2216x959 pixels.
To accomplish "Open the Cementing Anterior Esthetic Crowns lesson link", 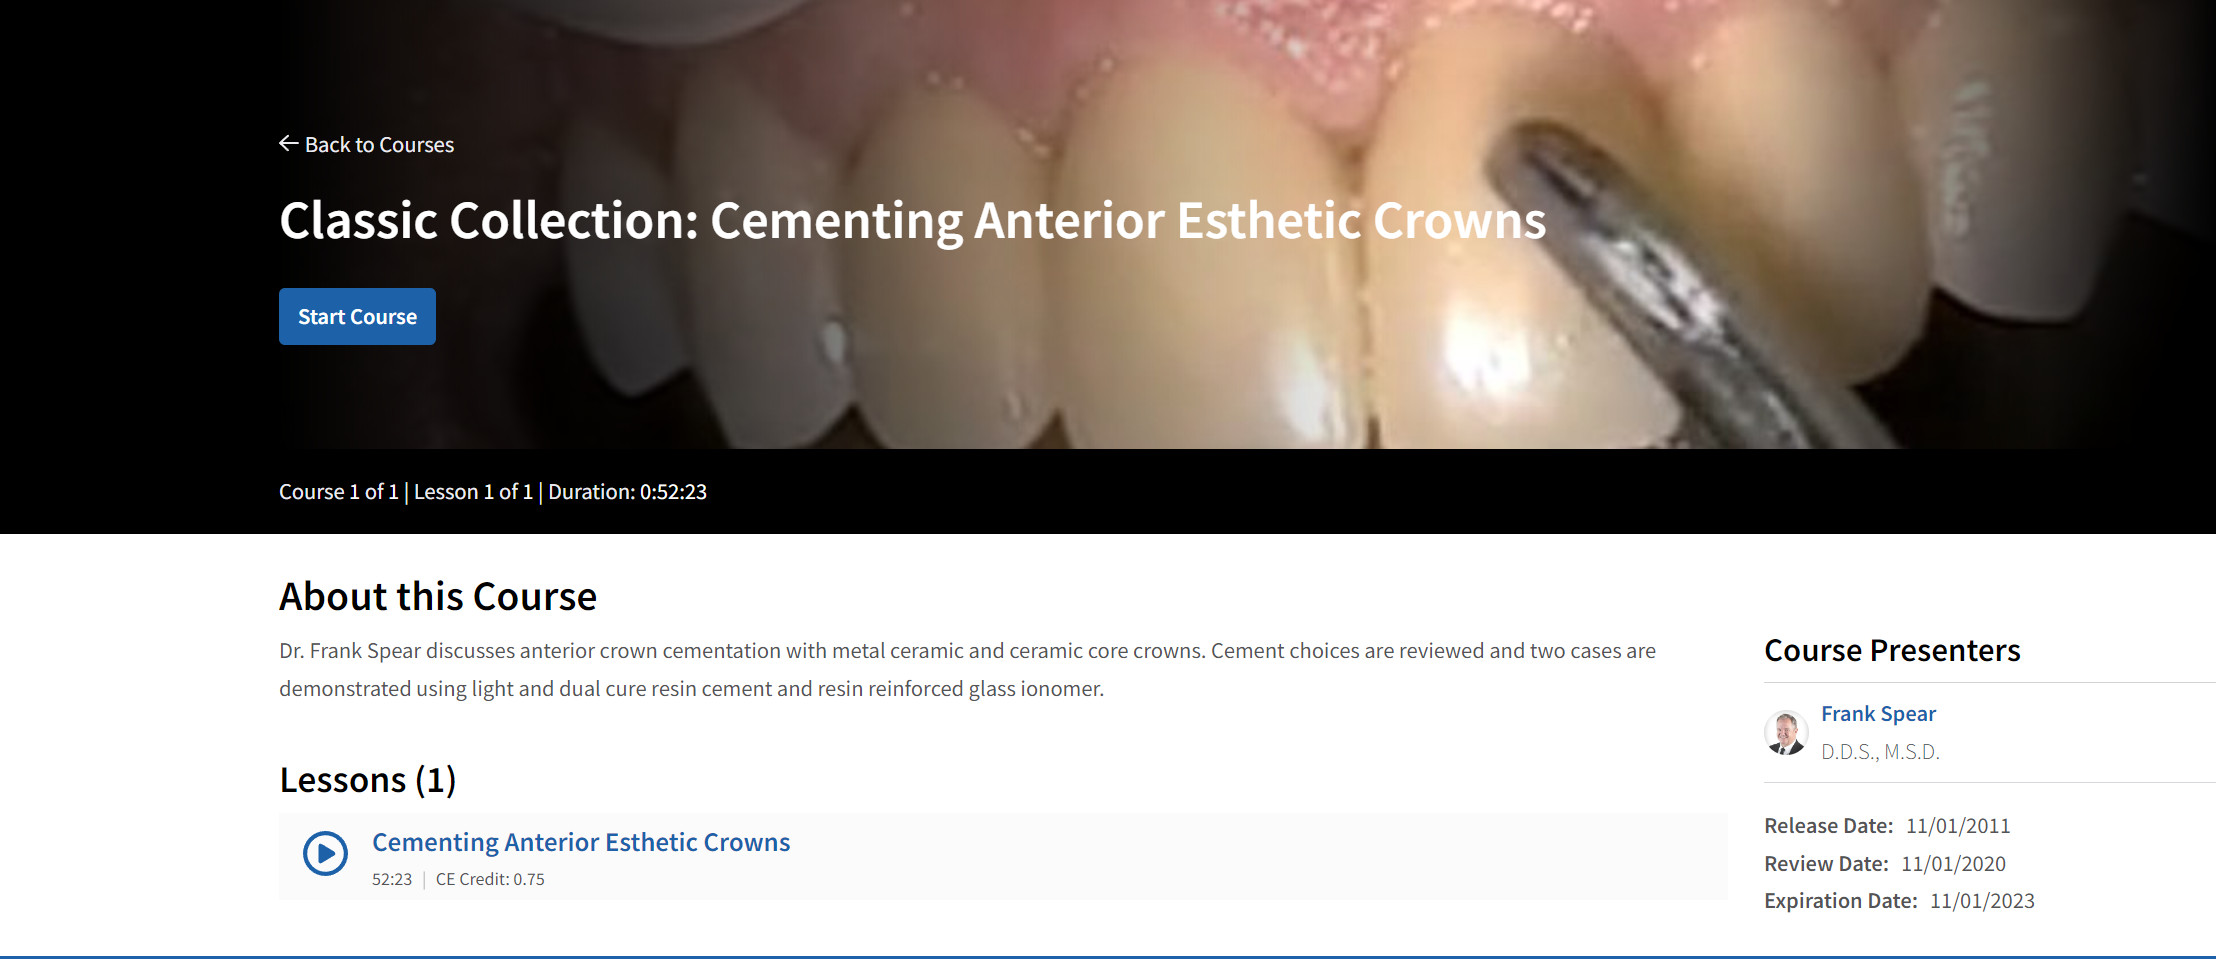I will (x=581, y=842).
